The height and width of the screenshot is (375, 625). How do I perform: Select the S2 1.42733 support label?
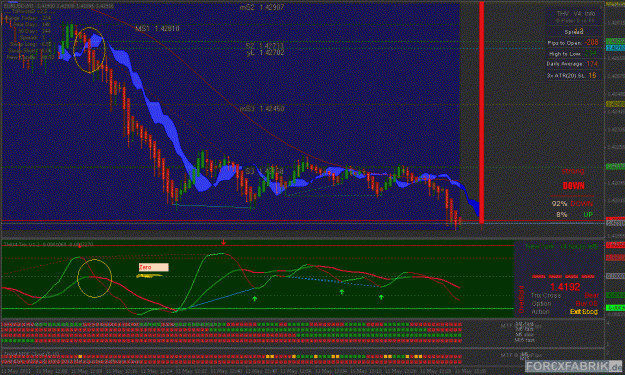(265, 46)
